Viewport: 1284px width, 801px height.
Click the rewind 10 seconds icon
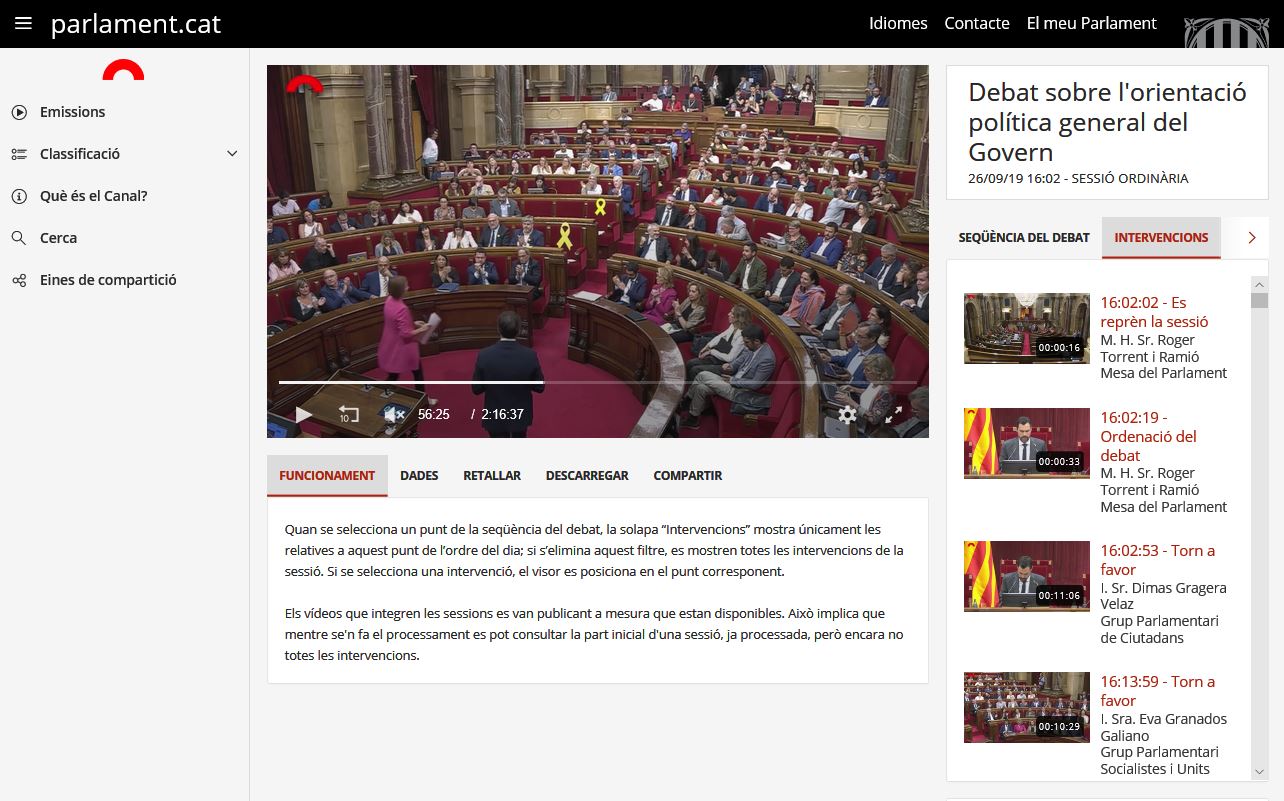348,414
